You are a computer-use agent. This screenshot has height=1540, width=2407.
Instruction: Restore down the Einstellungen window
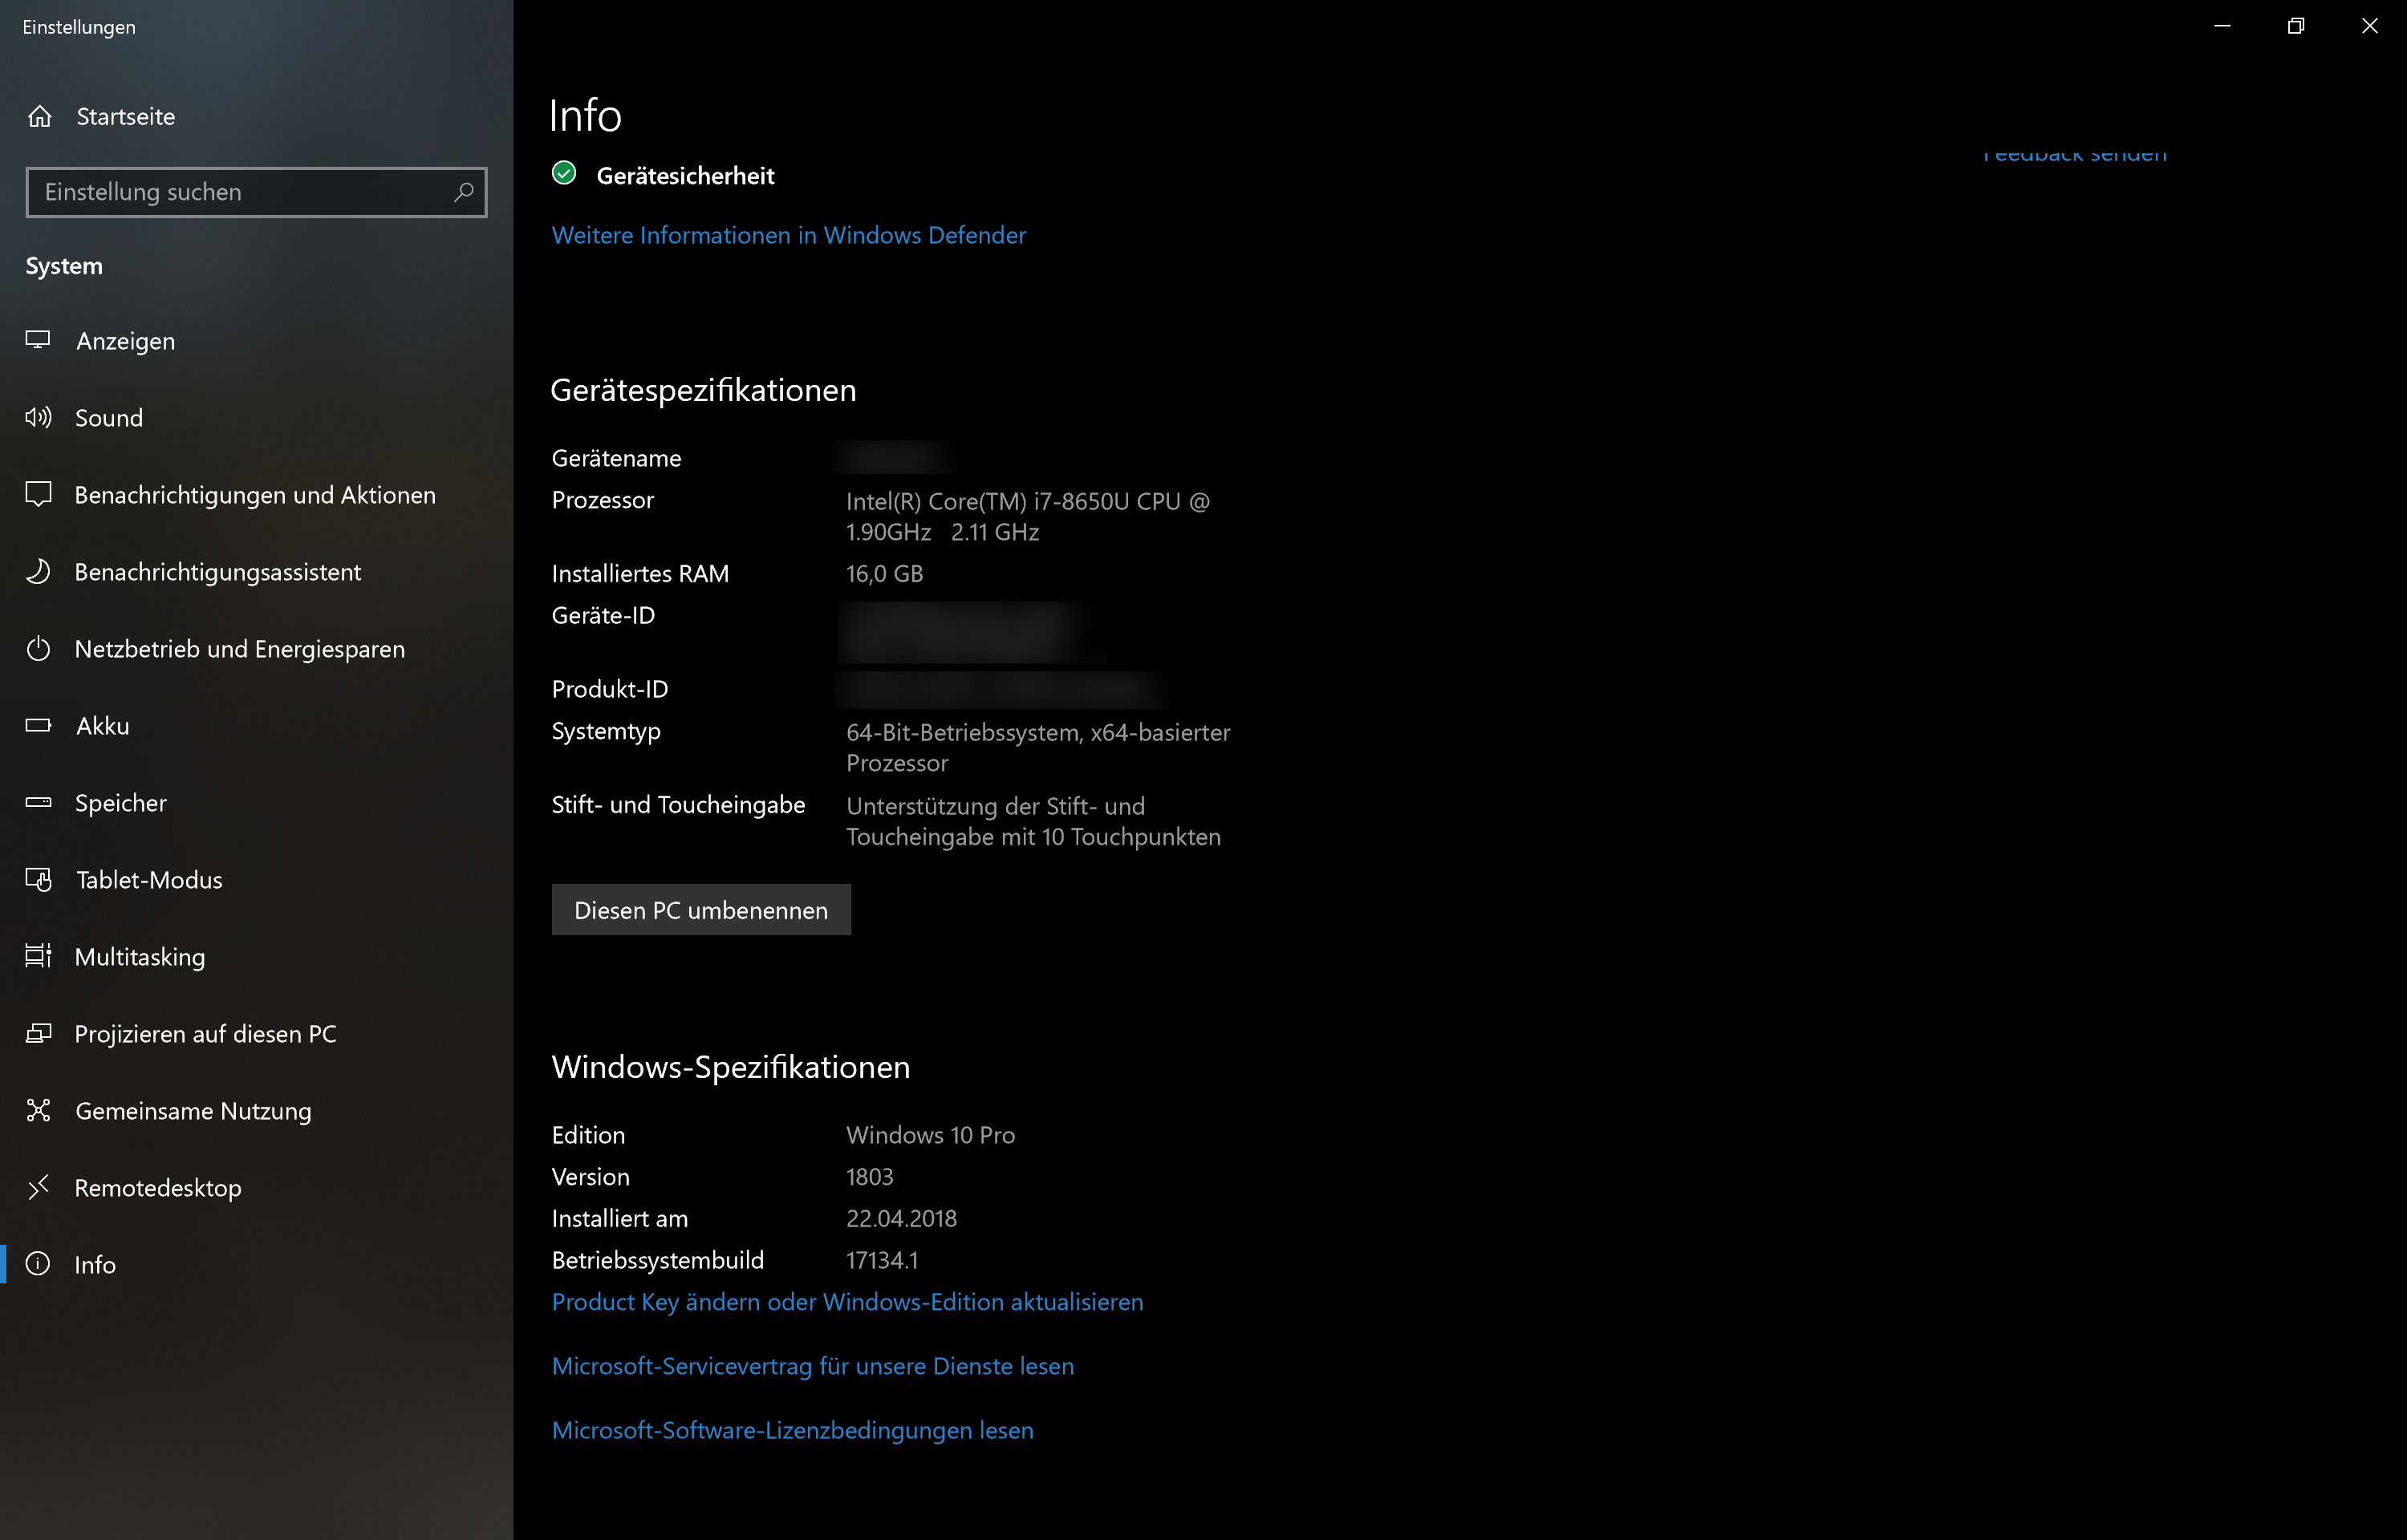[x=2296, y=26]
